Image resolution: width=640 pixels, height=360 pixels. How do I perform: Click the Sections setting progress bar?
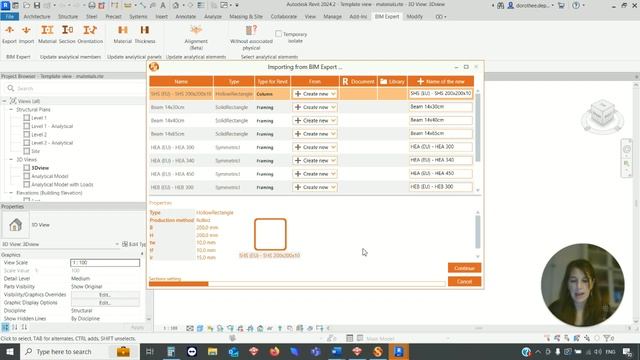pos(297,284)
